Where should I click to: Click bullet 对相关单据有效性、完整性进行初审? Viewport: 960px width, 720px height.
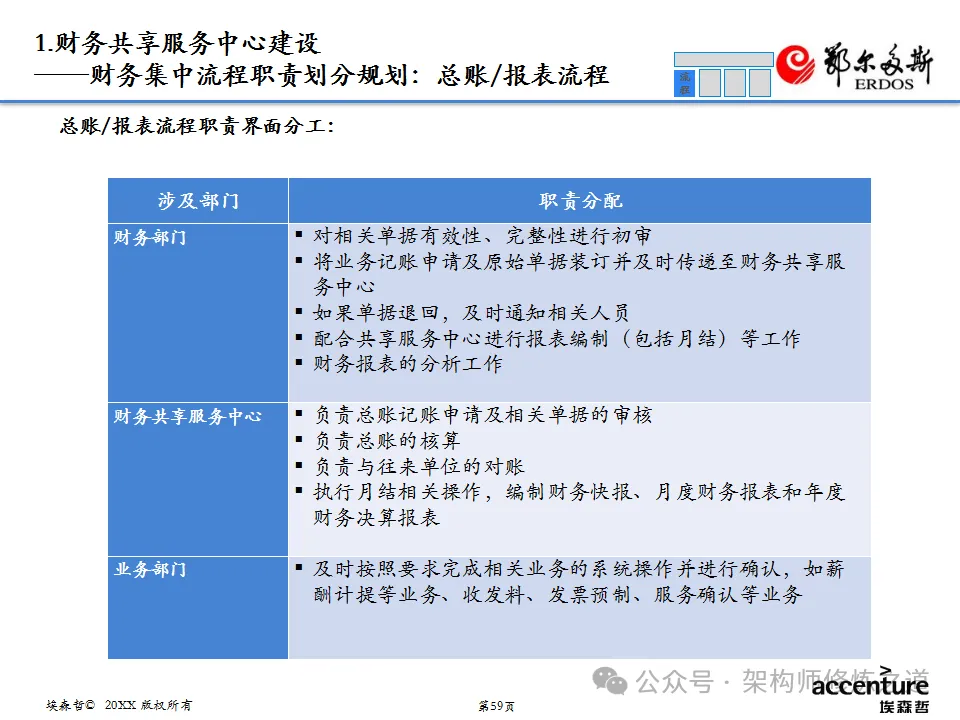pyautogui.click(x=482, y=236)
